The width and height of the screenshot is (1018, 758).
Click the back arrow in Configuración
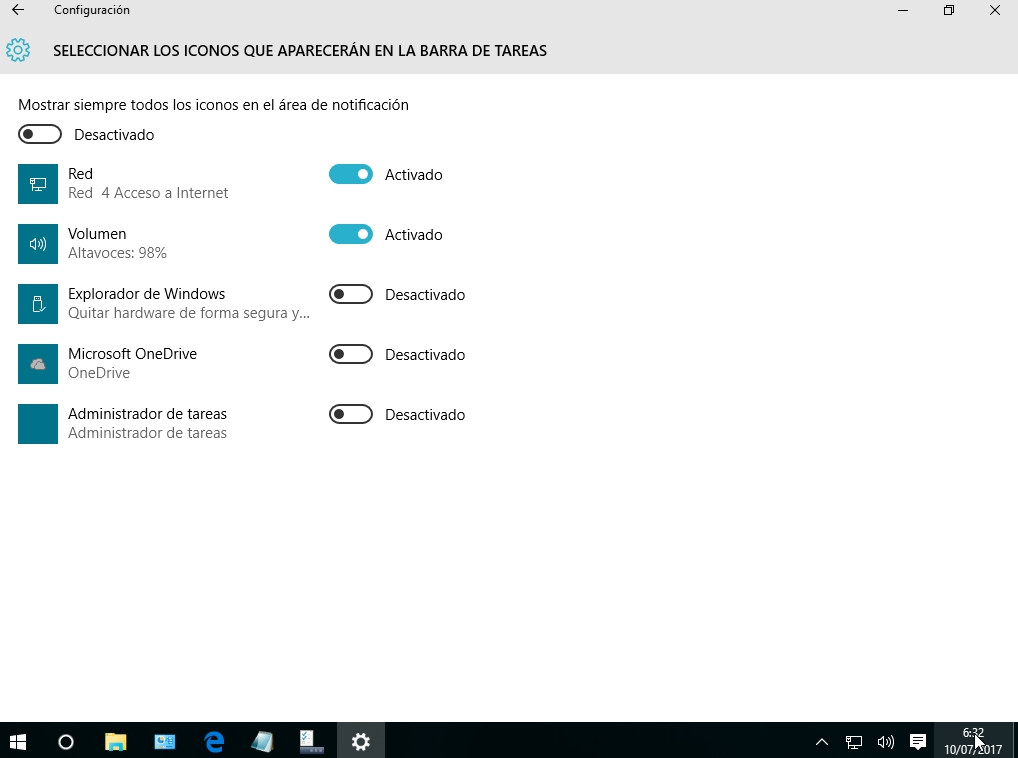(18, 10)
